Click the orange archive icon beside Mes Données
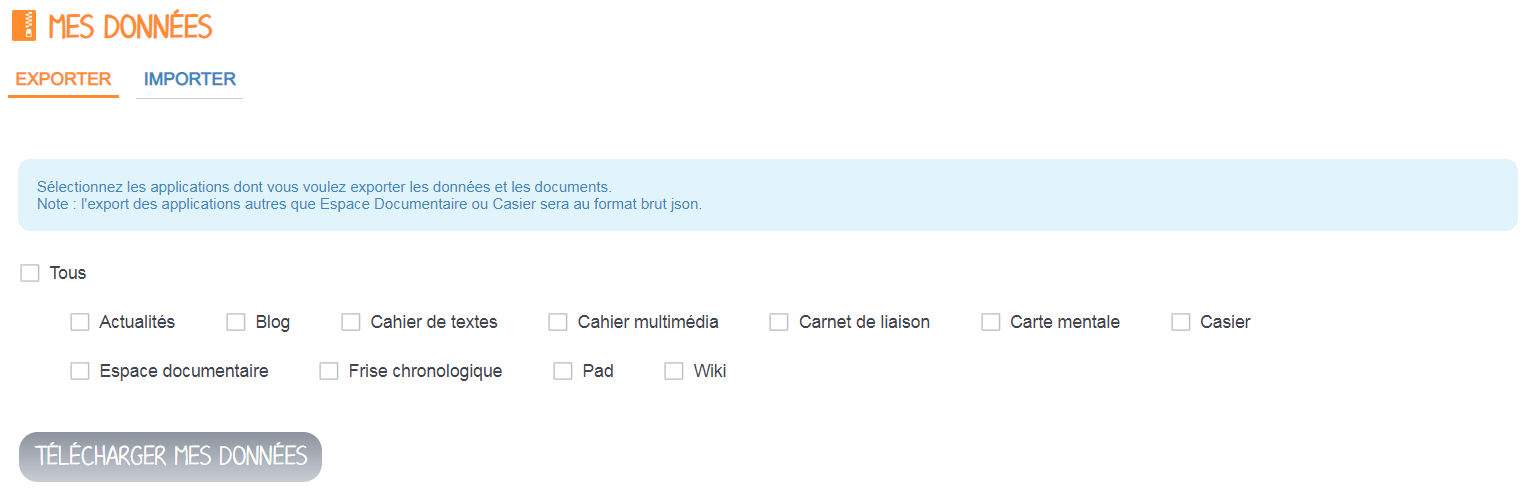Image resolution: width=1537 pixels, height=499 pixels. coord(24,26)
